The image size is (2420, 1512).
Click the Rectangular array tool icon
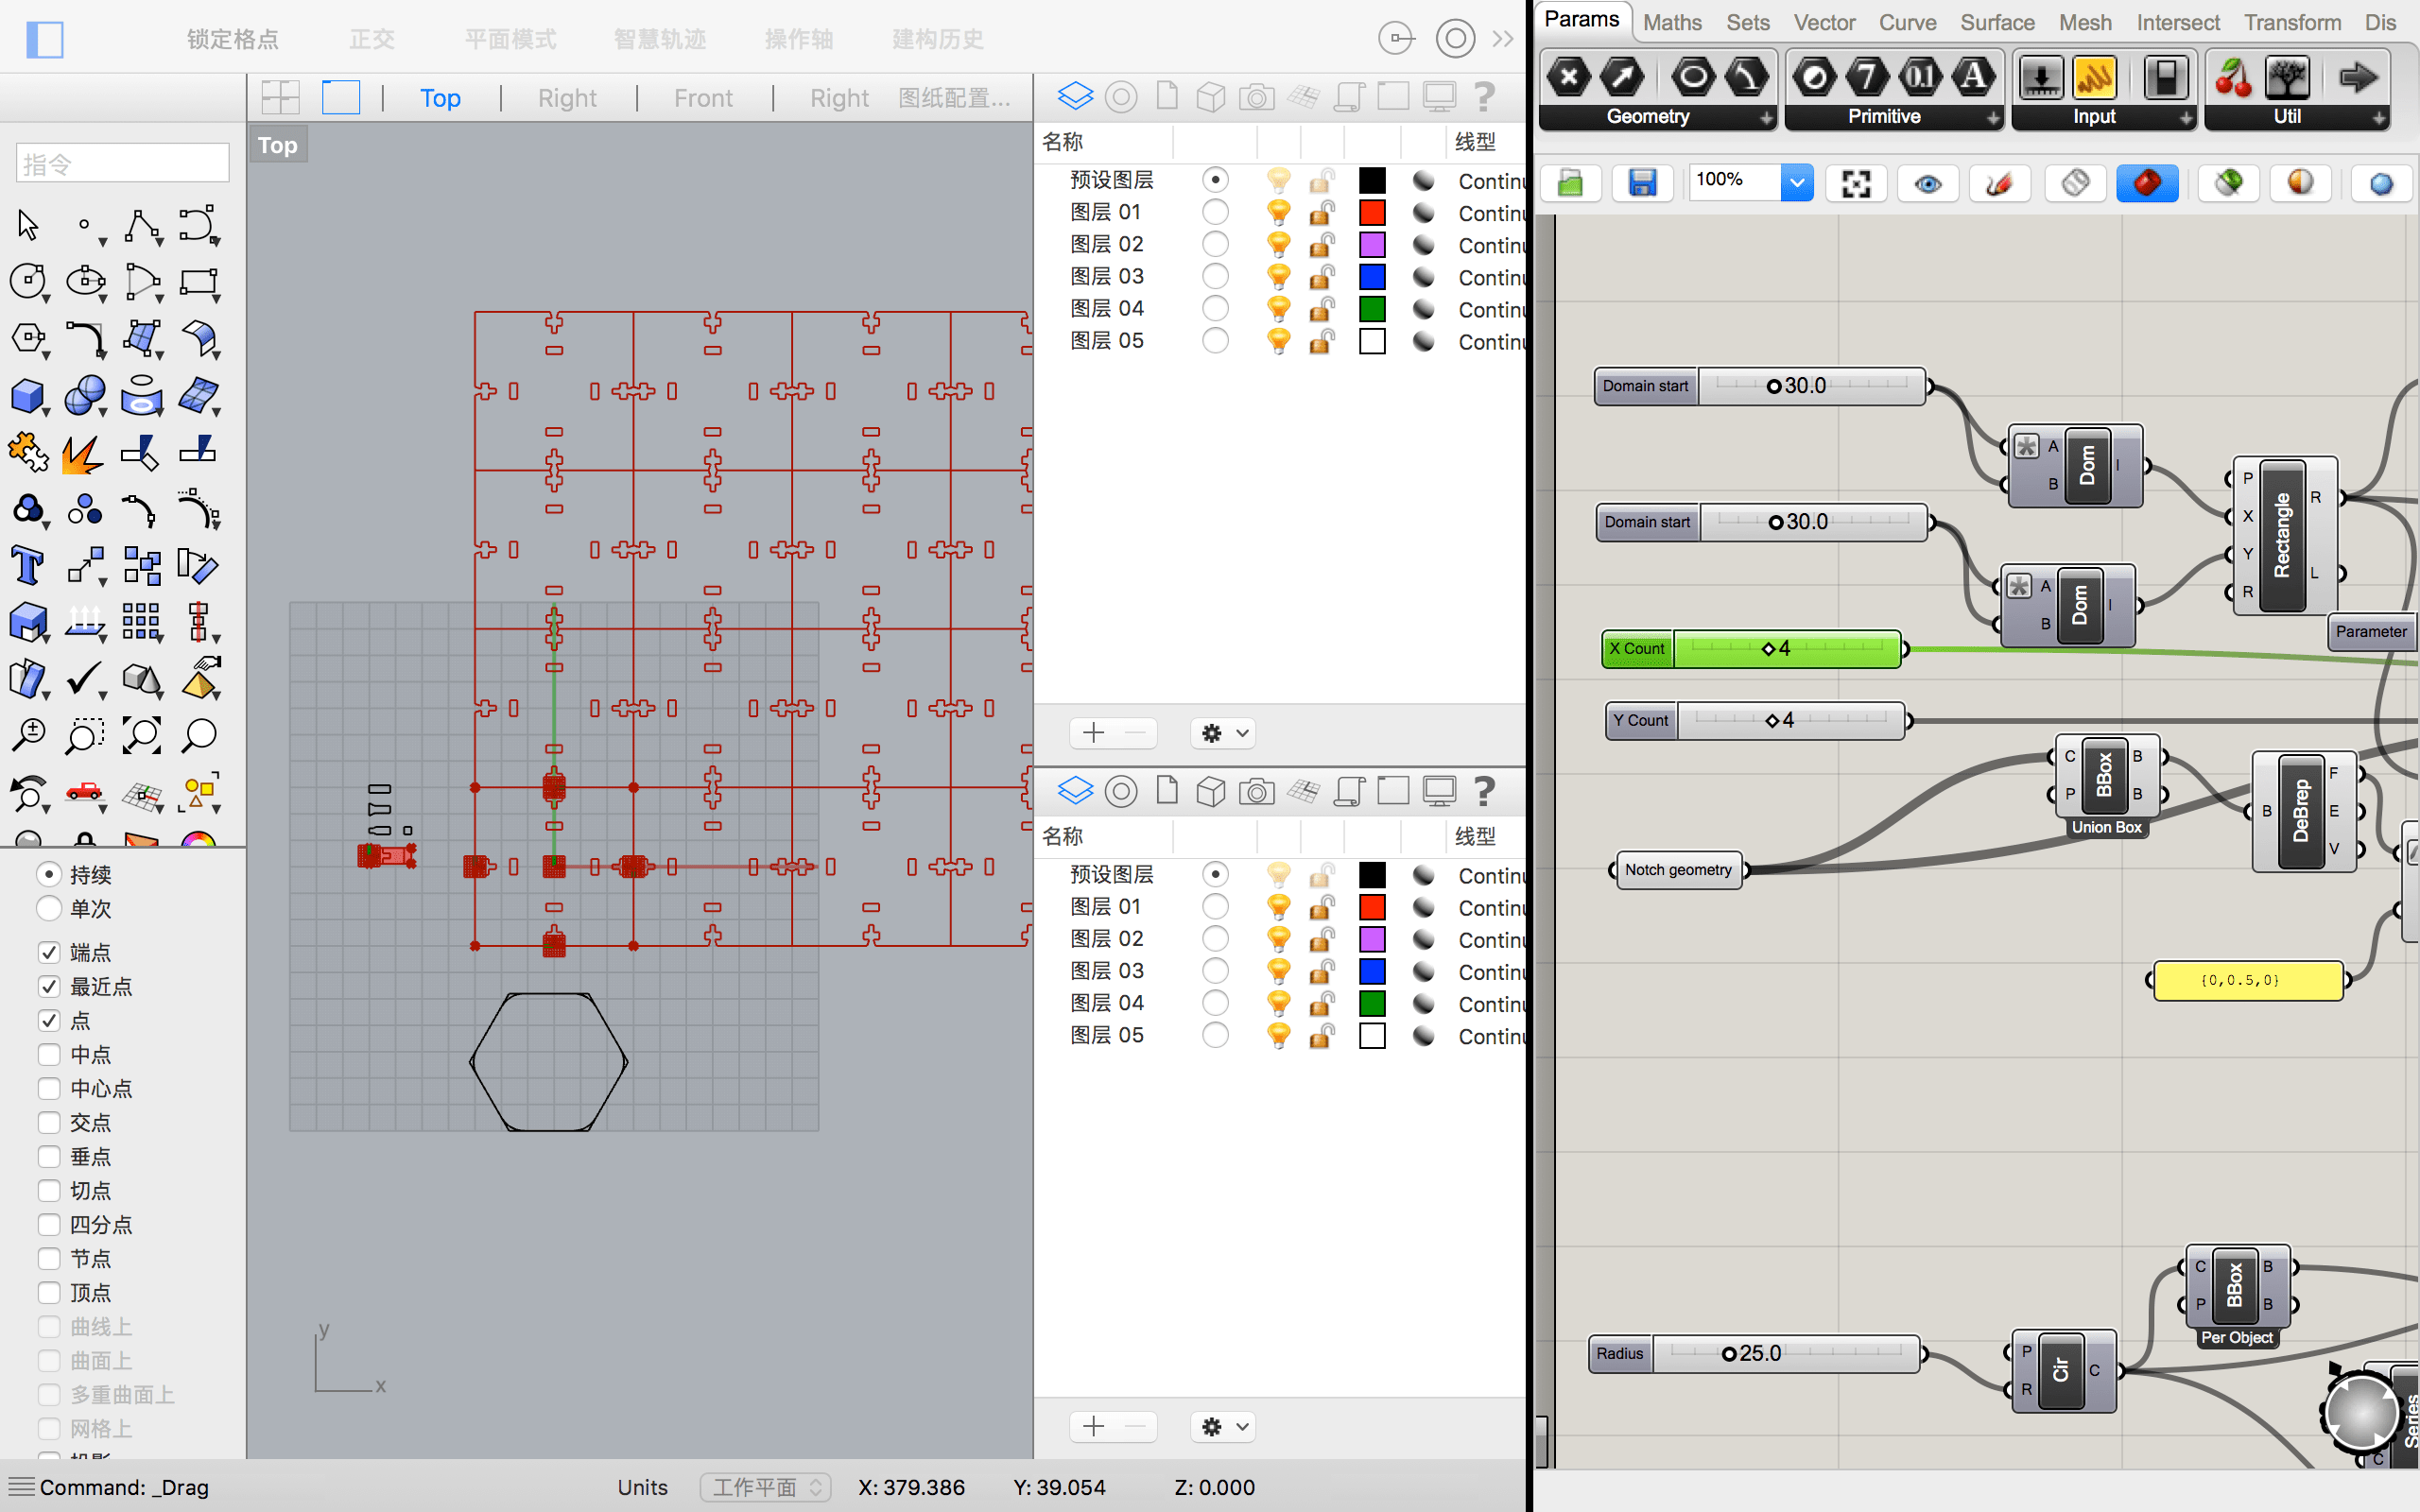click(141, 622)
